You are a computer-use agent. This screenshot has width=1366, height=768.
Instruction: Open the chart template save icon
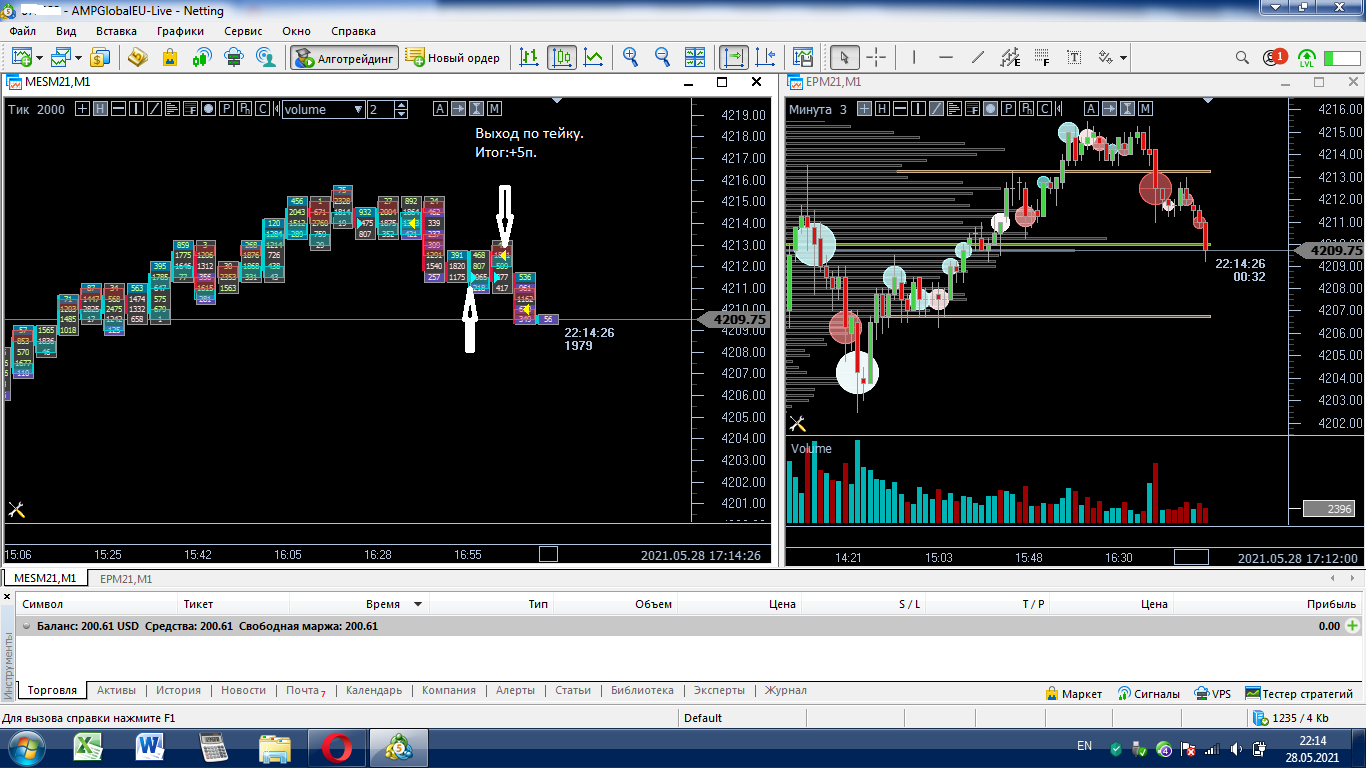803,57
